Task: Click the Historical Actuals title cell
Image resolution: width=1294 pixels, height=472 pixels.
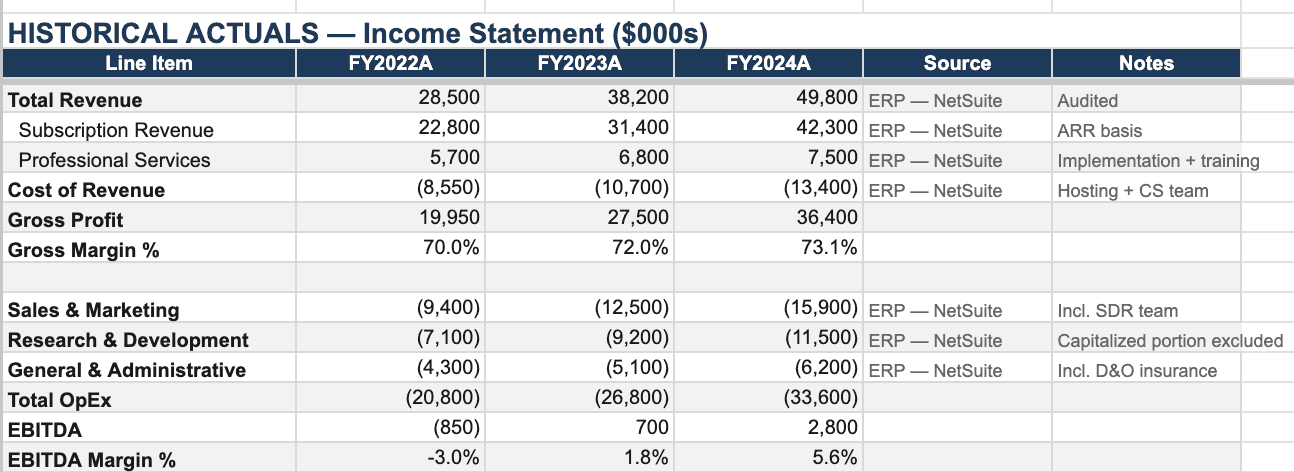Action: click(358, 34)
